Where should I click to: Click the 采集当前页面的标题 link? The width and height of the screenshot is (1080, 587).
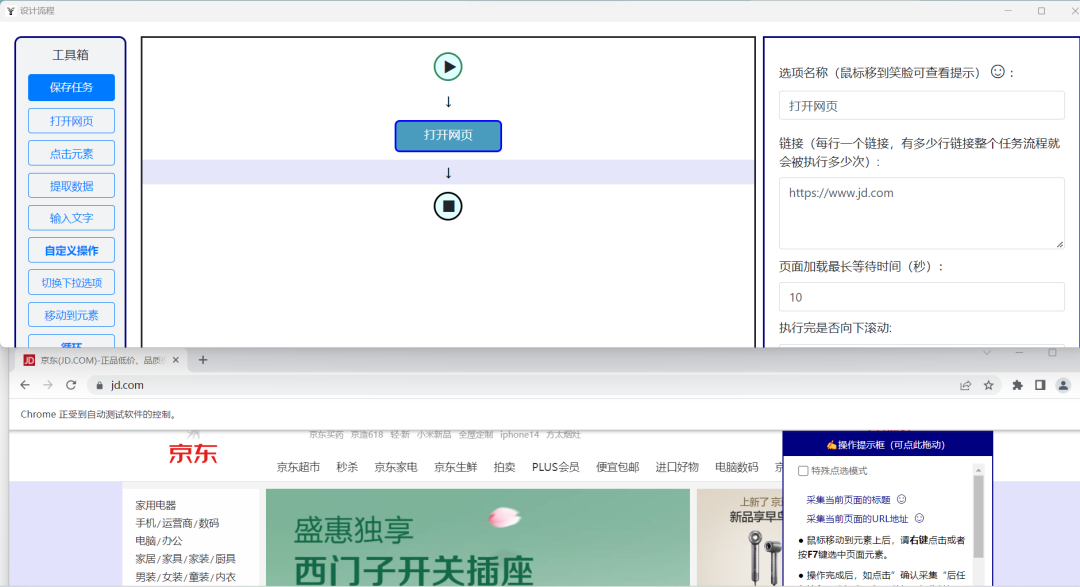click(848, 500)
